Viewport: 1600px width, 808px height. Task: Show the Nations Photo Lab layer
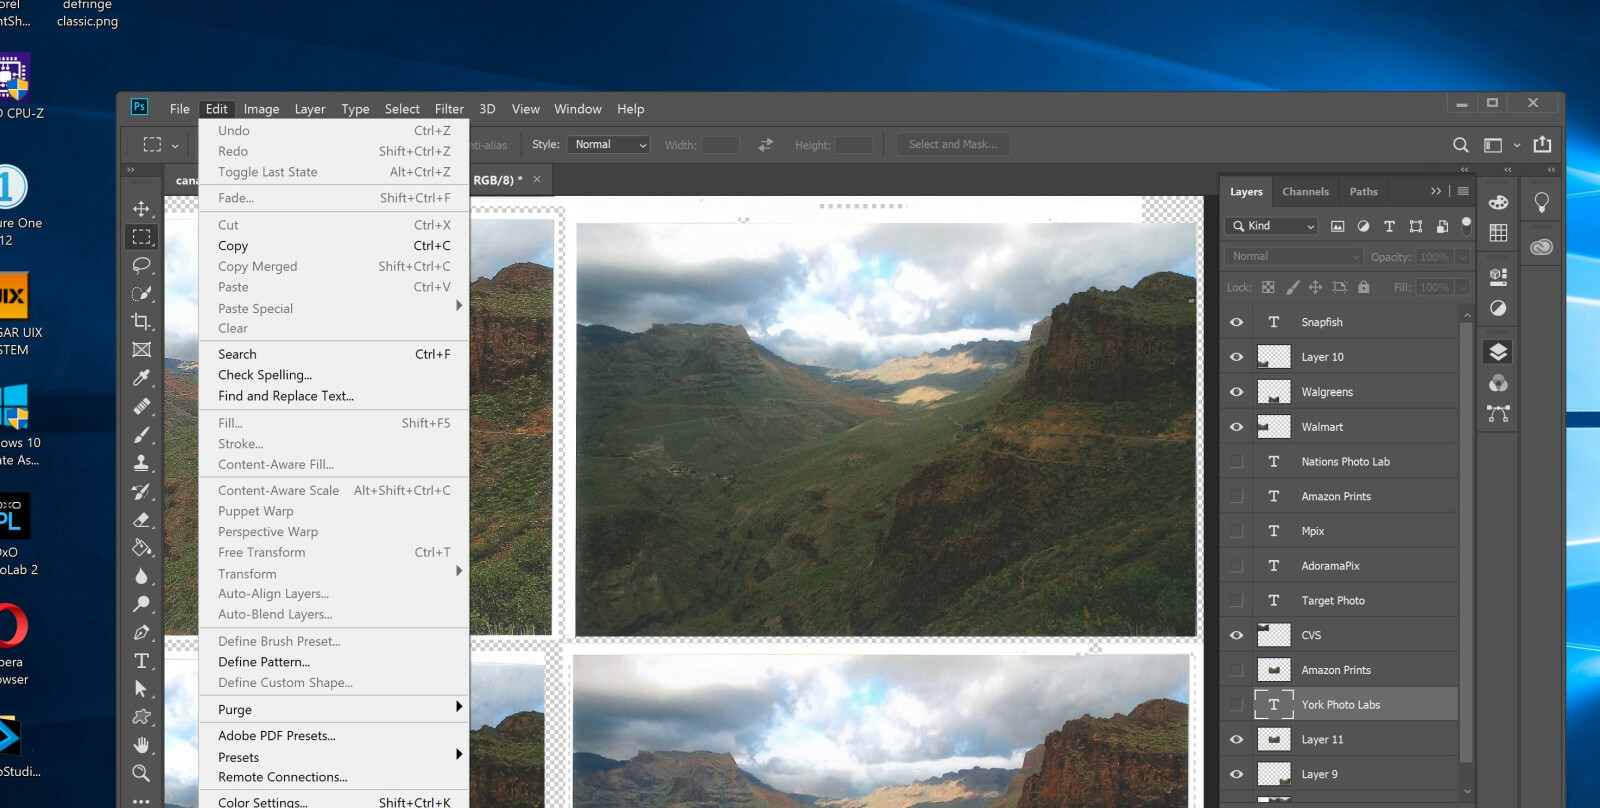[x=1236, y=461]
